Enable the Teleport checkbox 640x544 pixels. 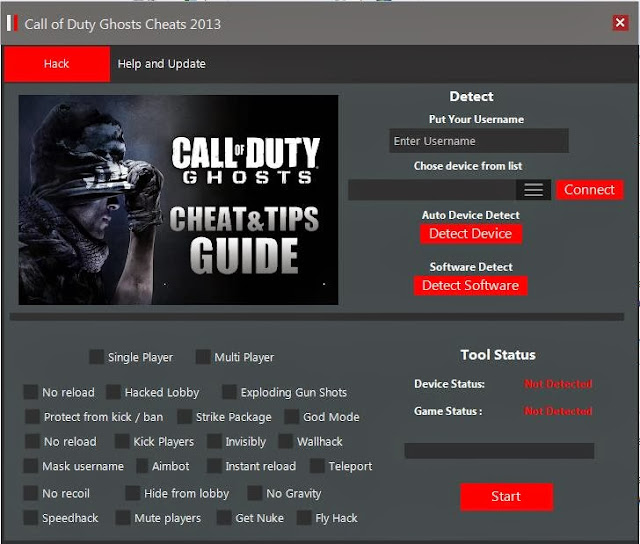[x=317, y=466]
